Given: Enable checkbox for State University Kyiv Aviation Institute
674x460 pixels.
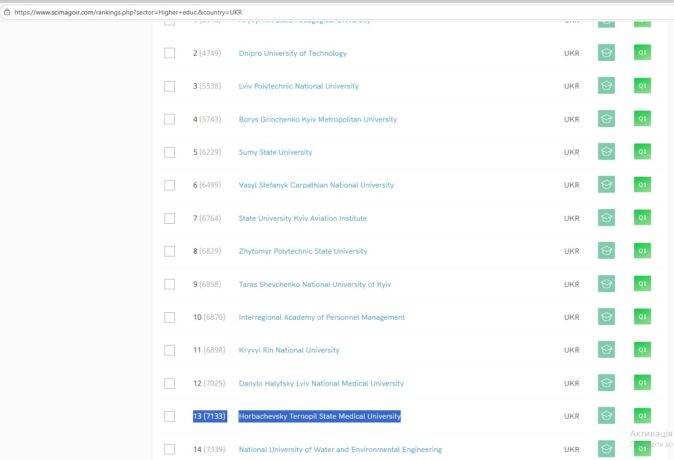Looking at the screenshot, I should coord(170,218).
